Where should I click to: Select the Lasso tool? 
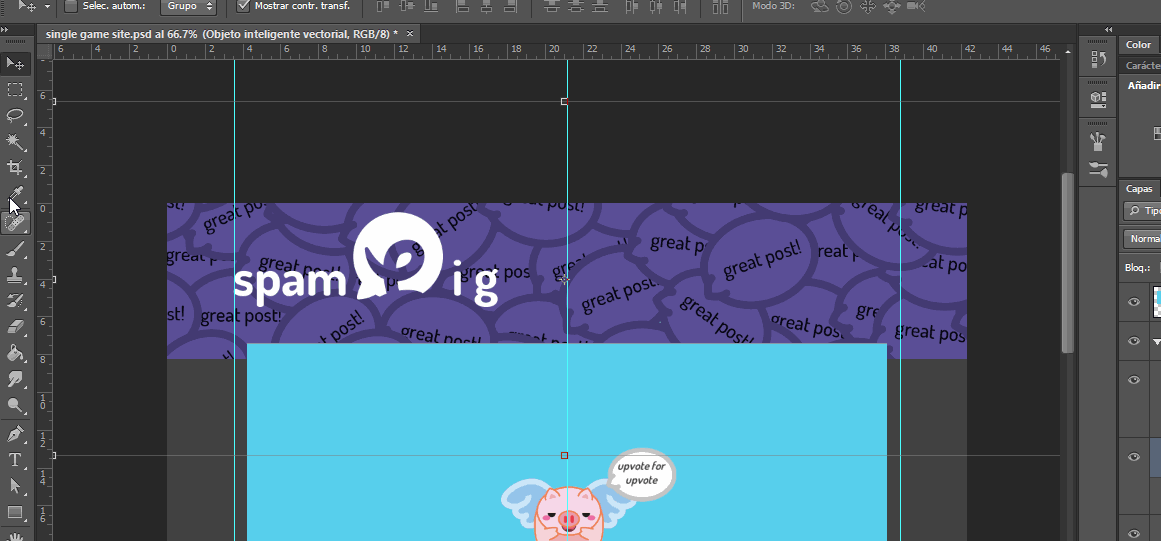tap(15, 115)
